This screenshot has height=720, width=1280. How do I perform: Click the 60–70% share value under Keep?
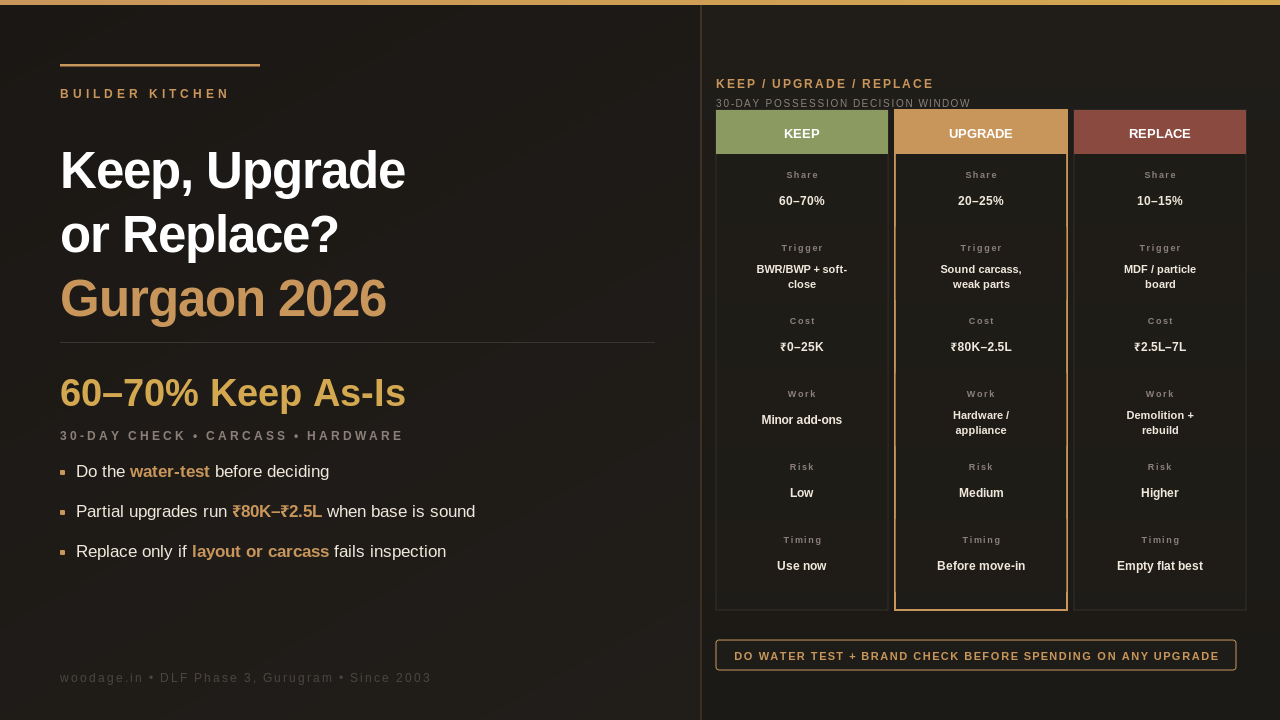point(802,201)
